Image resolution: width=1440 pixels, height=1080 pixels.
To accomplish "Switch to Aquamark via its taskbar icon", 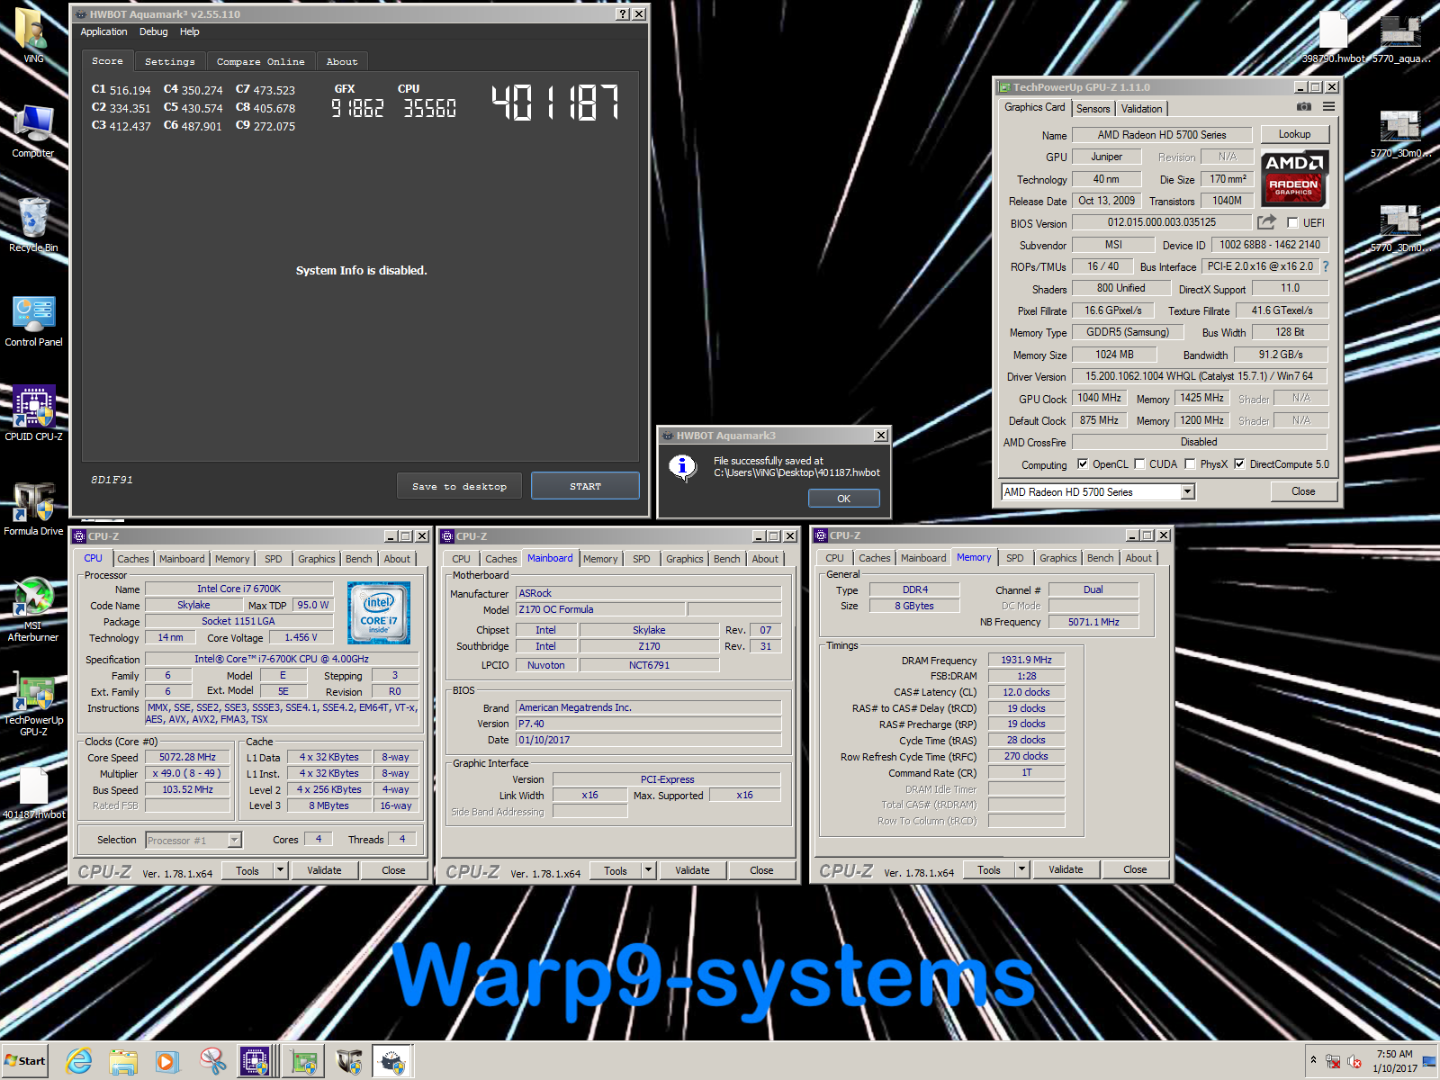I will [393, 1061].
